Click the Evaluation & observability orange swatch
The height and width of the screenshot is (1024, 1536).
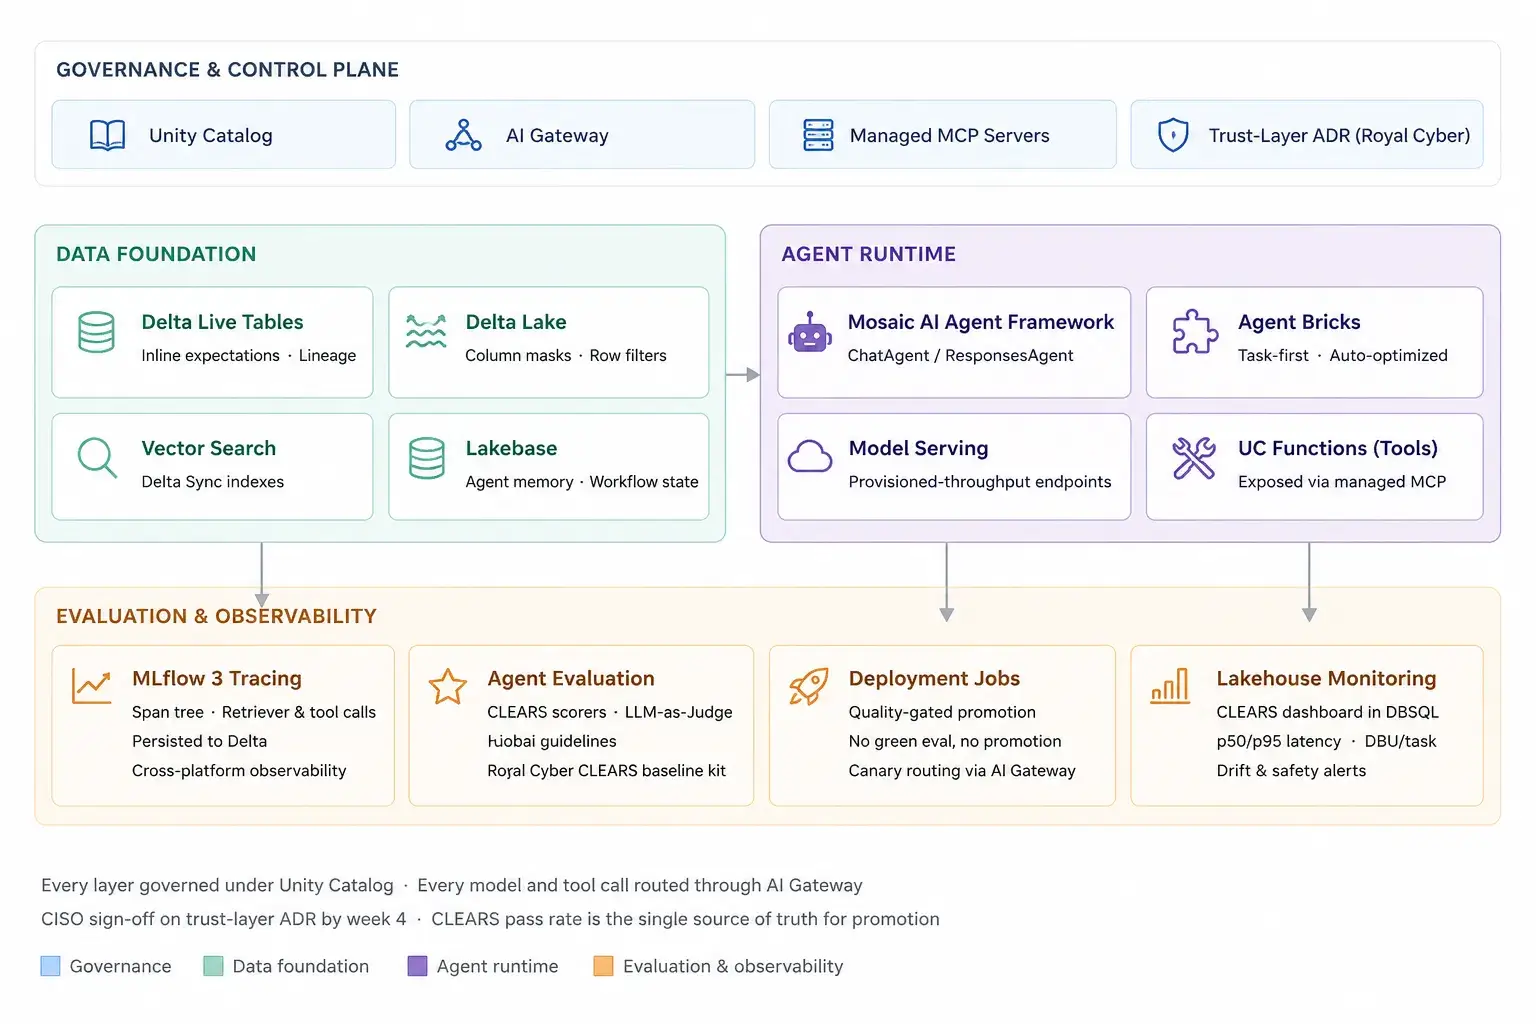click(x=603, y=966)
